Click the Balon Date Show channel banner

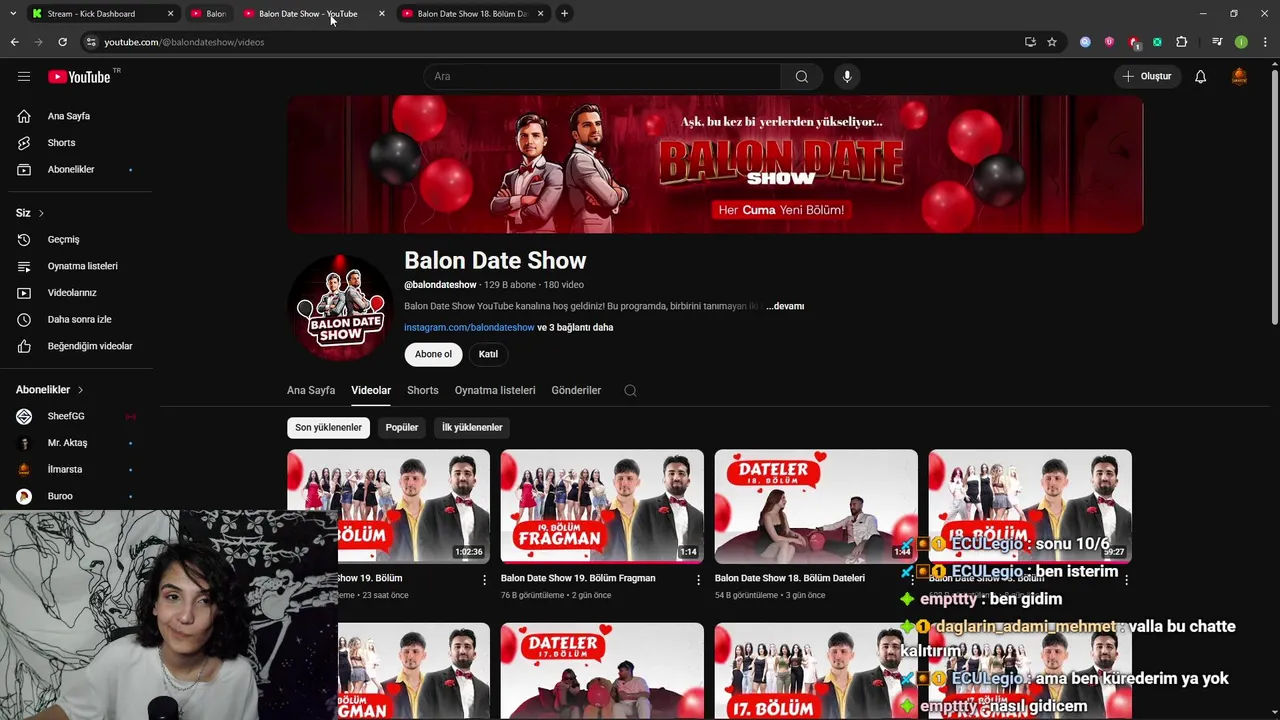pos(715,164)
